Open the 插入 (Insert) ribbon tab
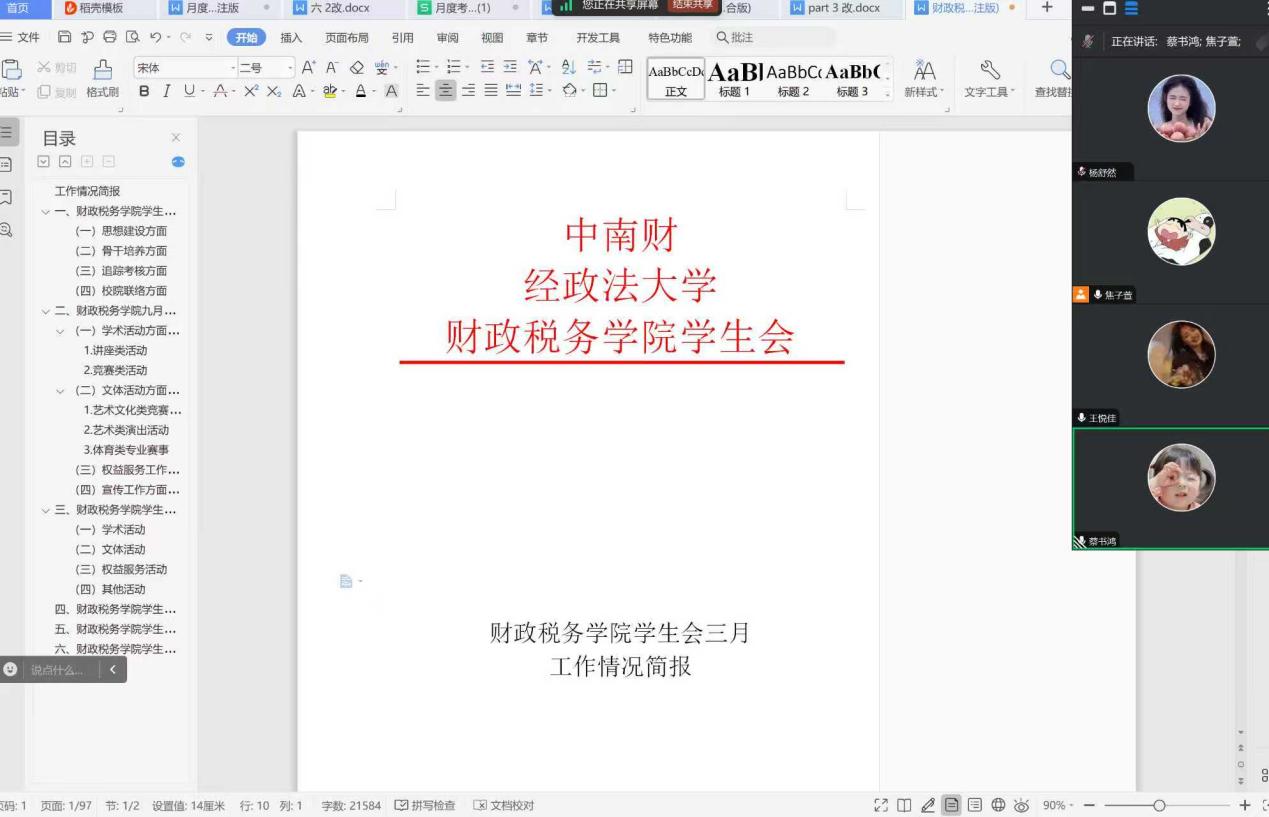Screen dimensions: 1269x817 pos(291,37)
